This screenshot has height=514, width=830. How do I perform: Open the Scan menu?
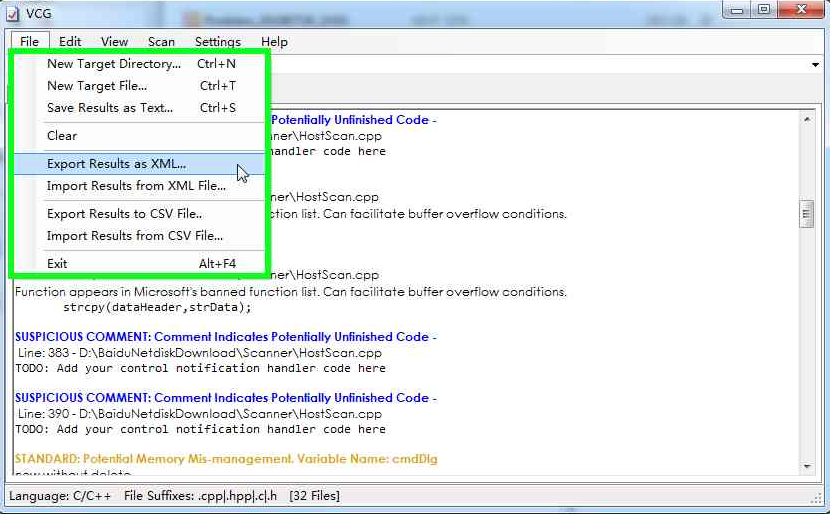pyautogui.click(x=161, y=42)
